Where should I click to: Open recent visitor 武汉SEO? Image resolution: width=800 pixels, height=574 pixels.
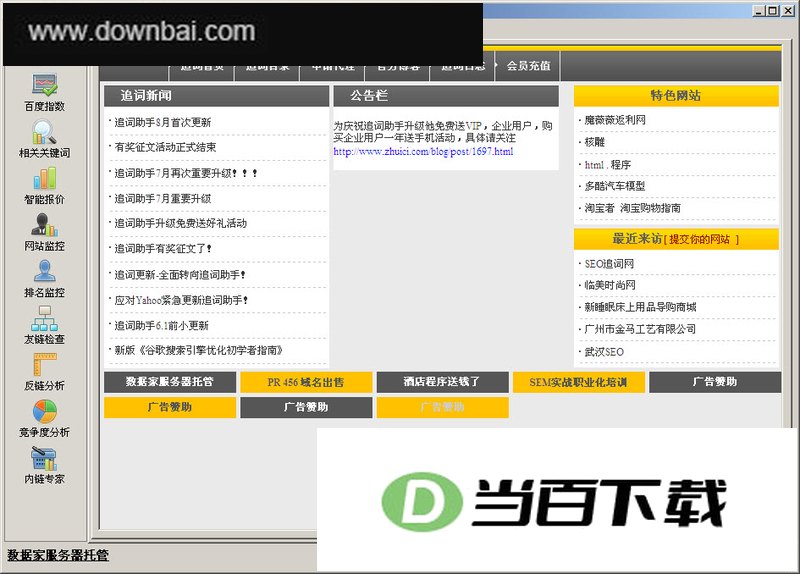604,352
